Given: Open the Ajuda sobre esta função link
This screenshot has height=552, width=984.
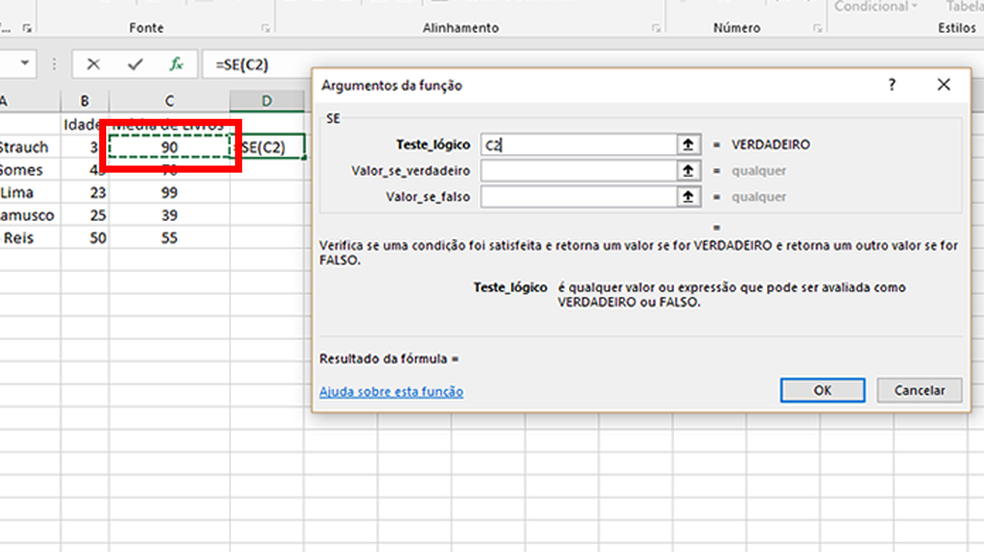Looking at the screenshot, I should (391, 392).
